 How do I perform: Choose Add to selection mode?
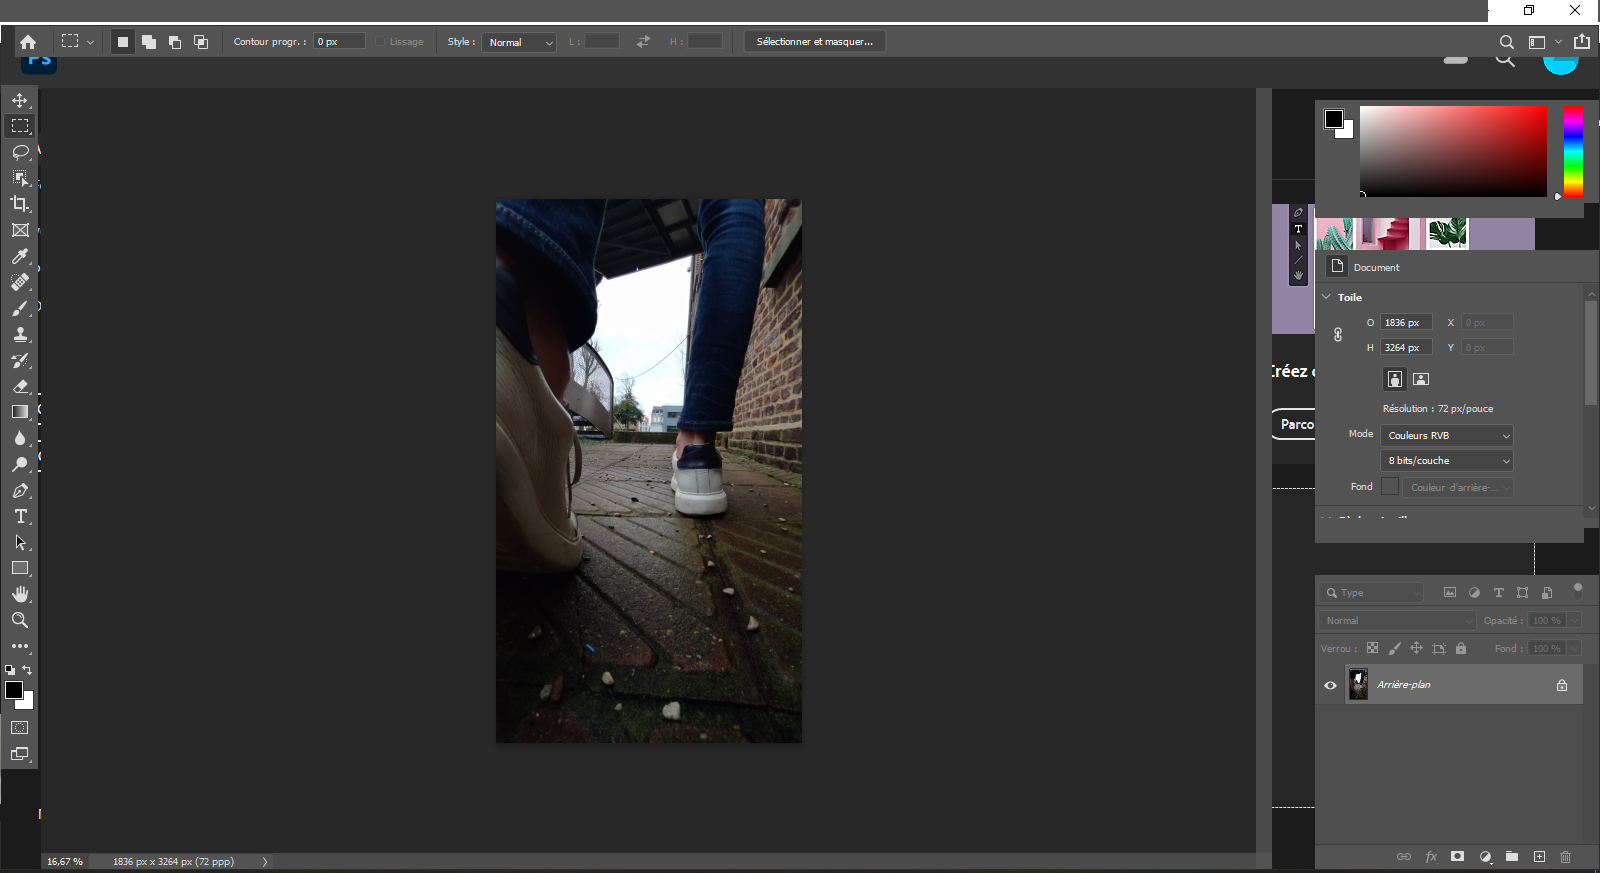pyautogui.click(x=149, y=42)
